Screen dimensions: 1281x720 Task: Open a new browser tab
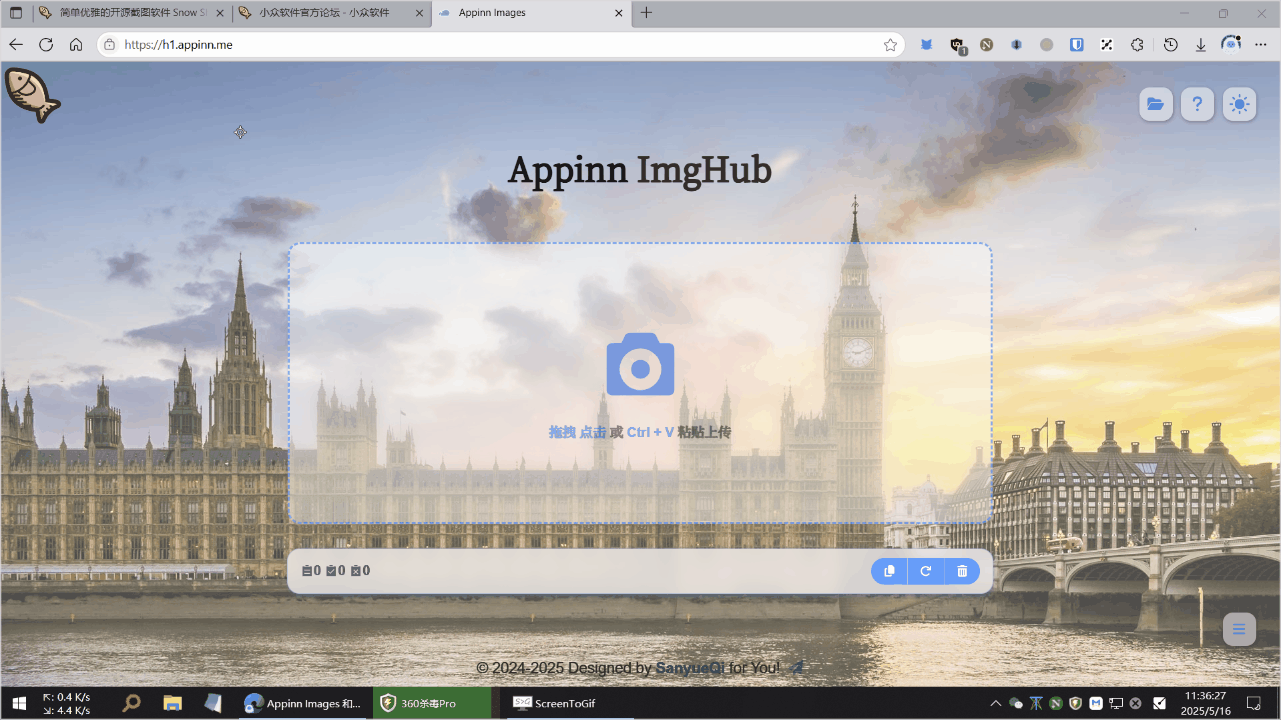tap(646, 13)
